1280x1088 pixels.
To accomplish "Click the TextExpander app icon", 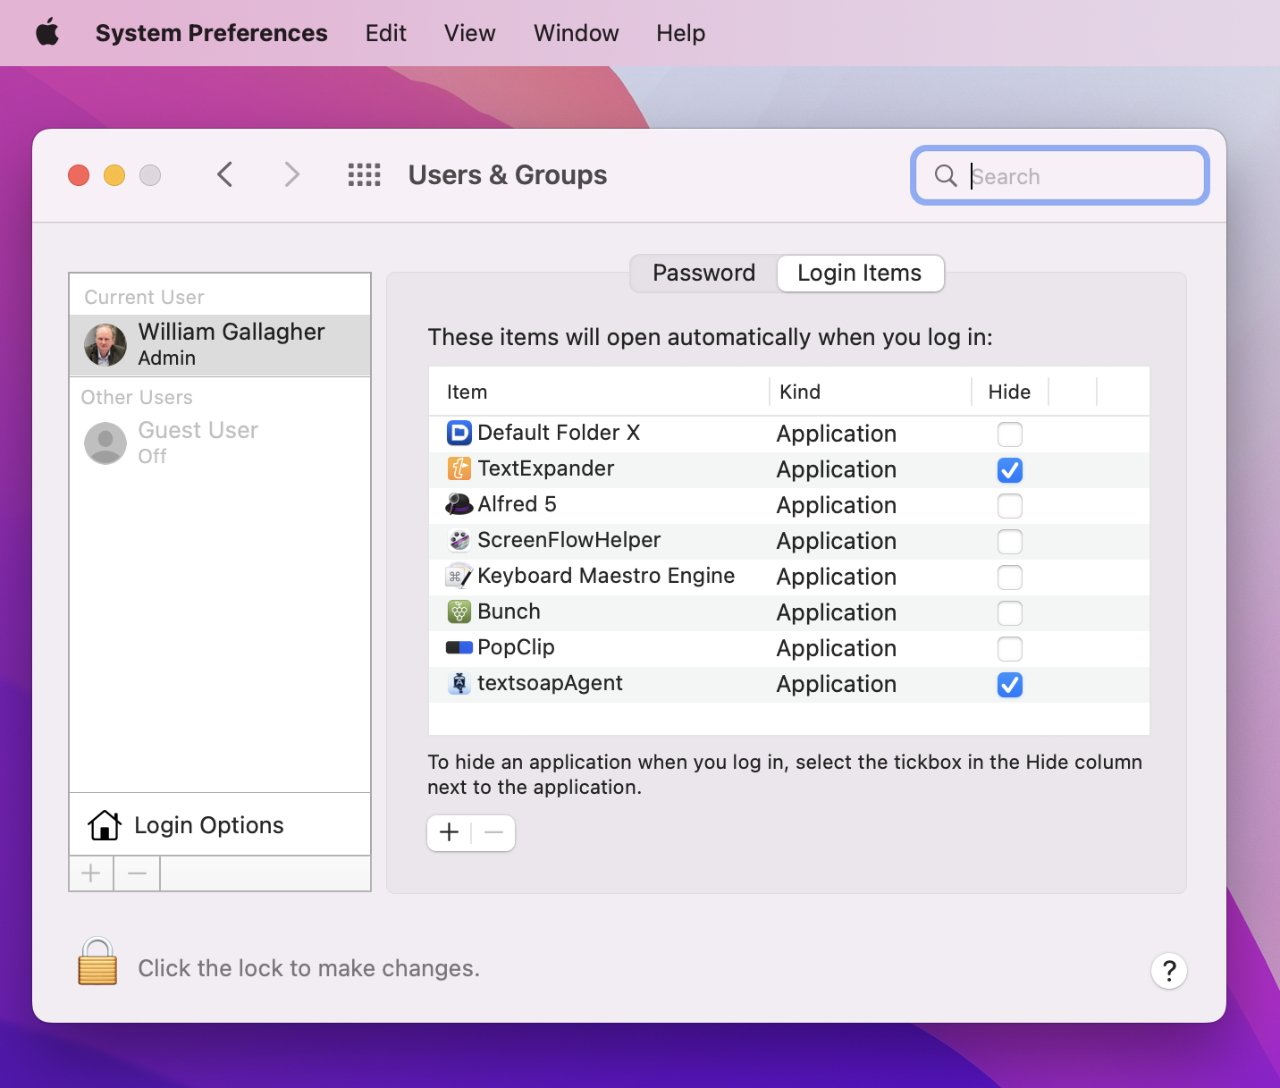I will coord(458,469).
